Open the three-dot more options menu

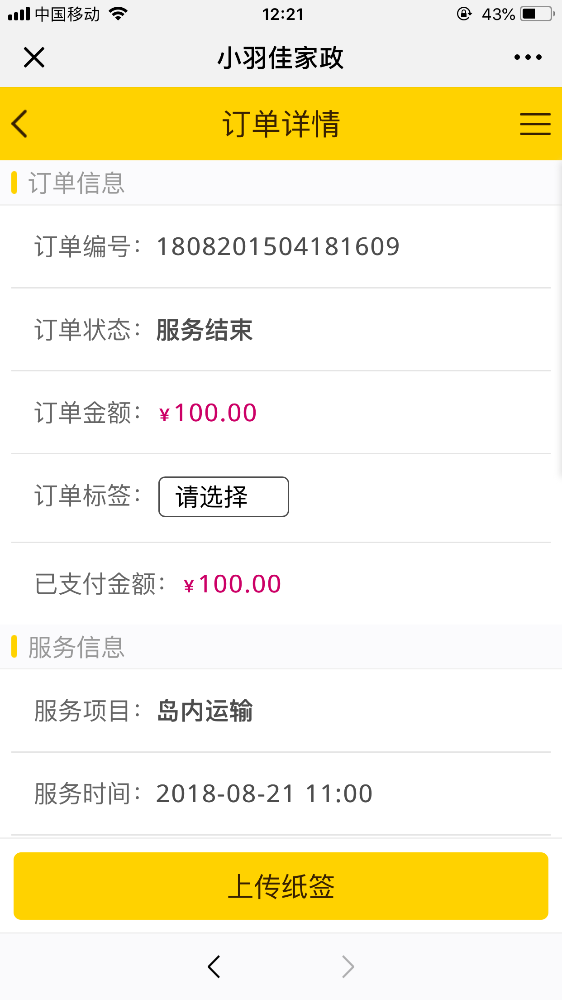coord(528,57)
